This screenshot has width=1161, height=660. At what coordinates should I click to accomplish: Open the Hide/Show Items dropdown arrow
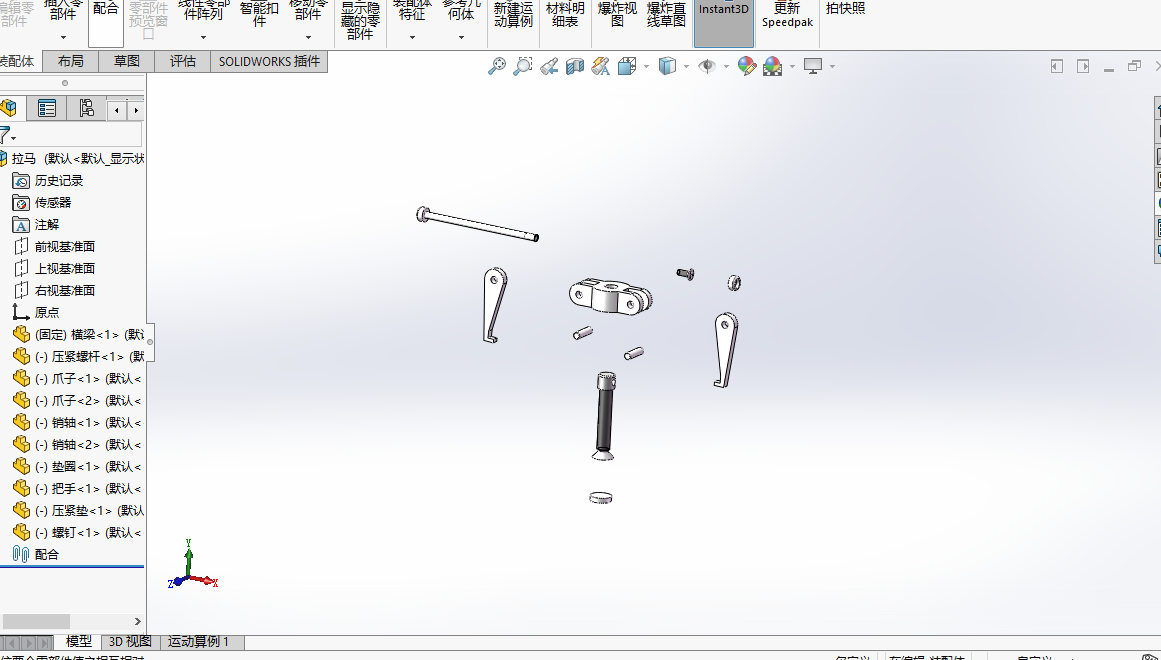pyautogui.click(x=726, y=67)
